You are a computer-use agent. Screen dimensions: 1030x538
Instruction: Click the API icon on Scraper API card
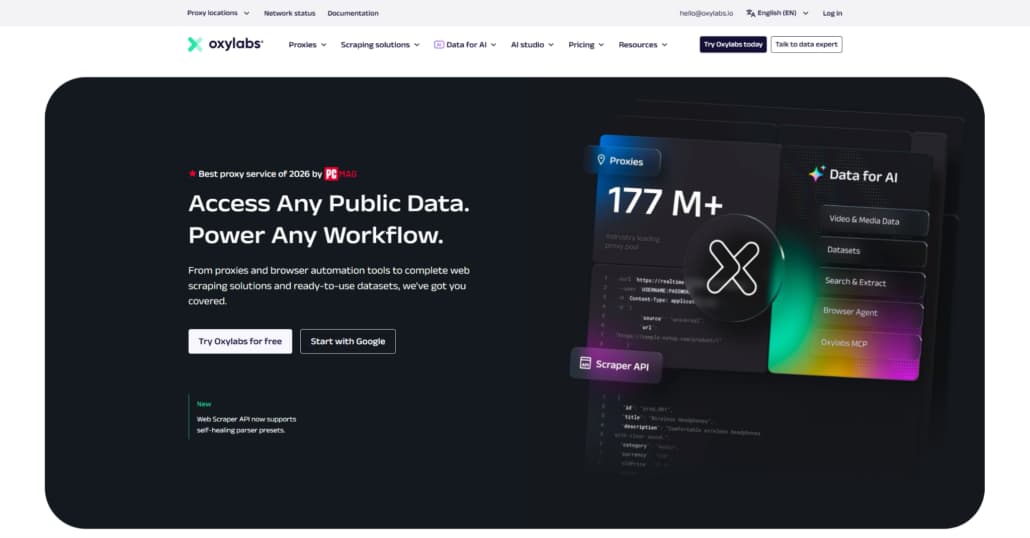coord(585,363)
